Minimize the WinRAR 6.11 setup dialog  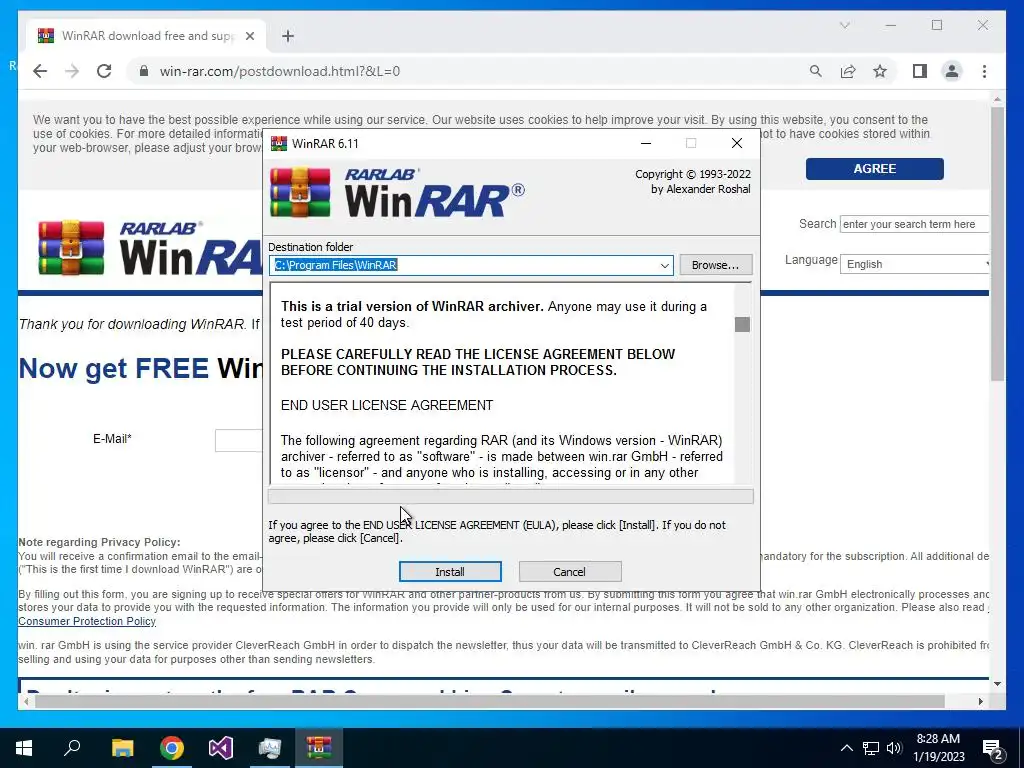point(646,143)
